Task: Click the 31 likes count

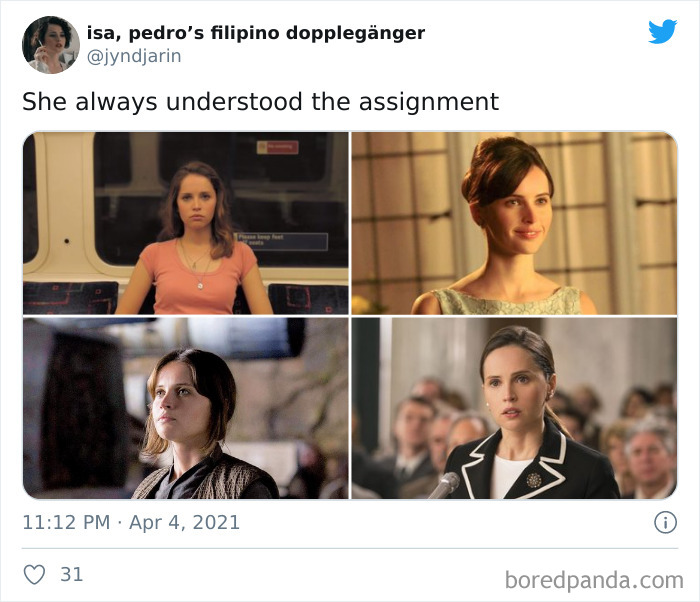Action: (x=72, y=574)
